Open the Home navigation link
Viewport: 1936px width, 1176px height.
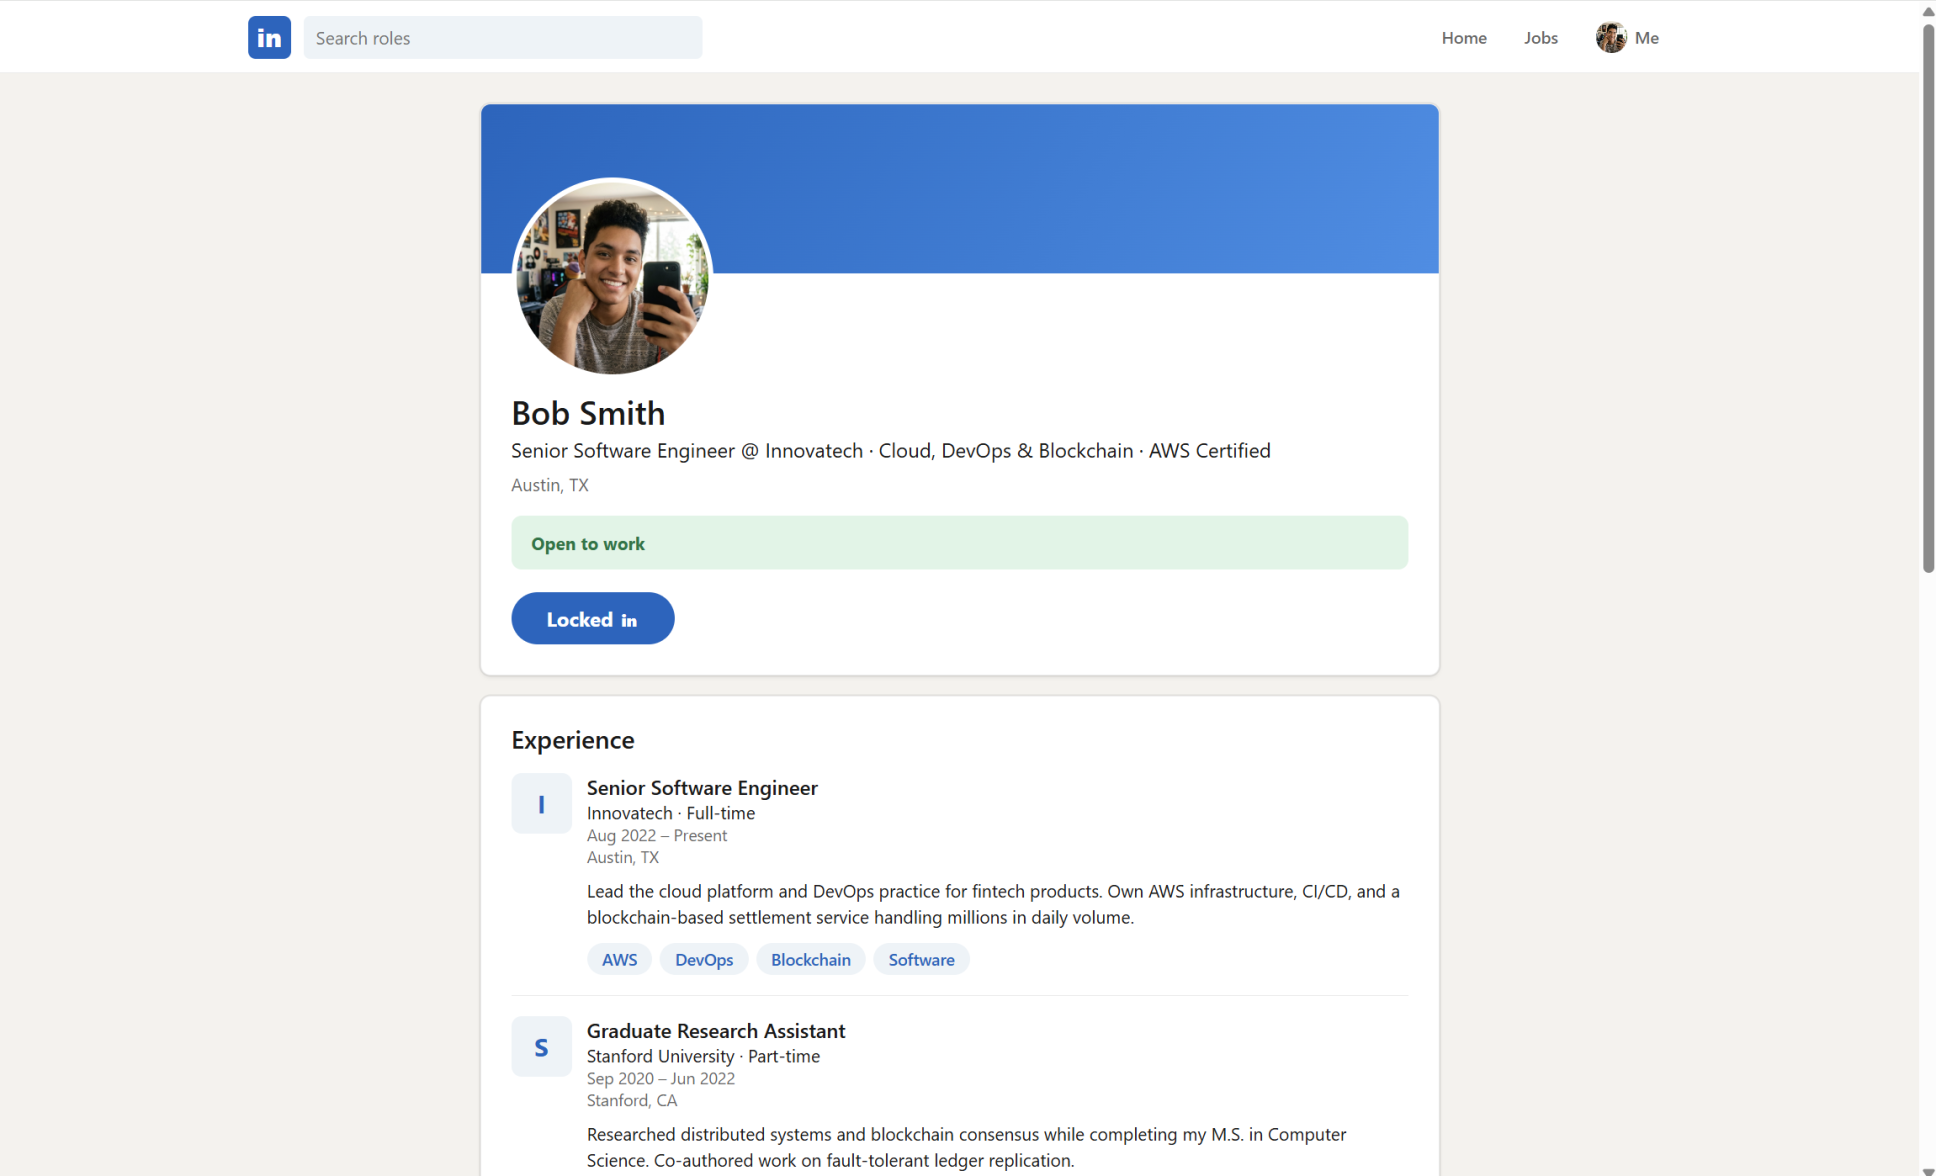tap(1464, 38)
